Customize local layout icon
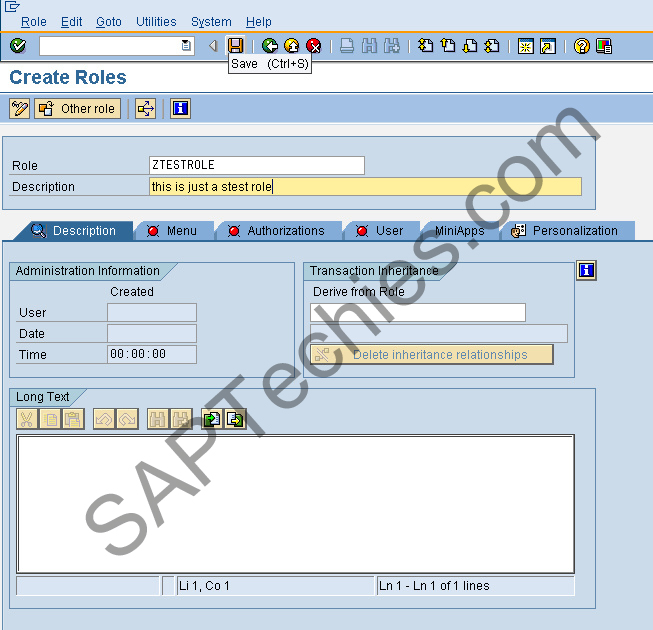Screen dimensions: 653x630 604,46
